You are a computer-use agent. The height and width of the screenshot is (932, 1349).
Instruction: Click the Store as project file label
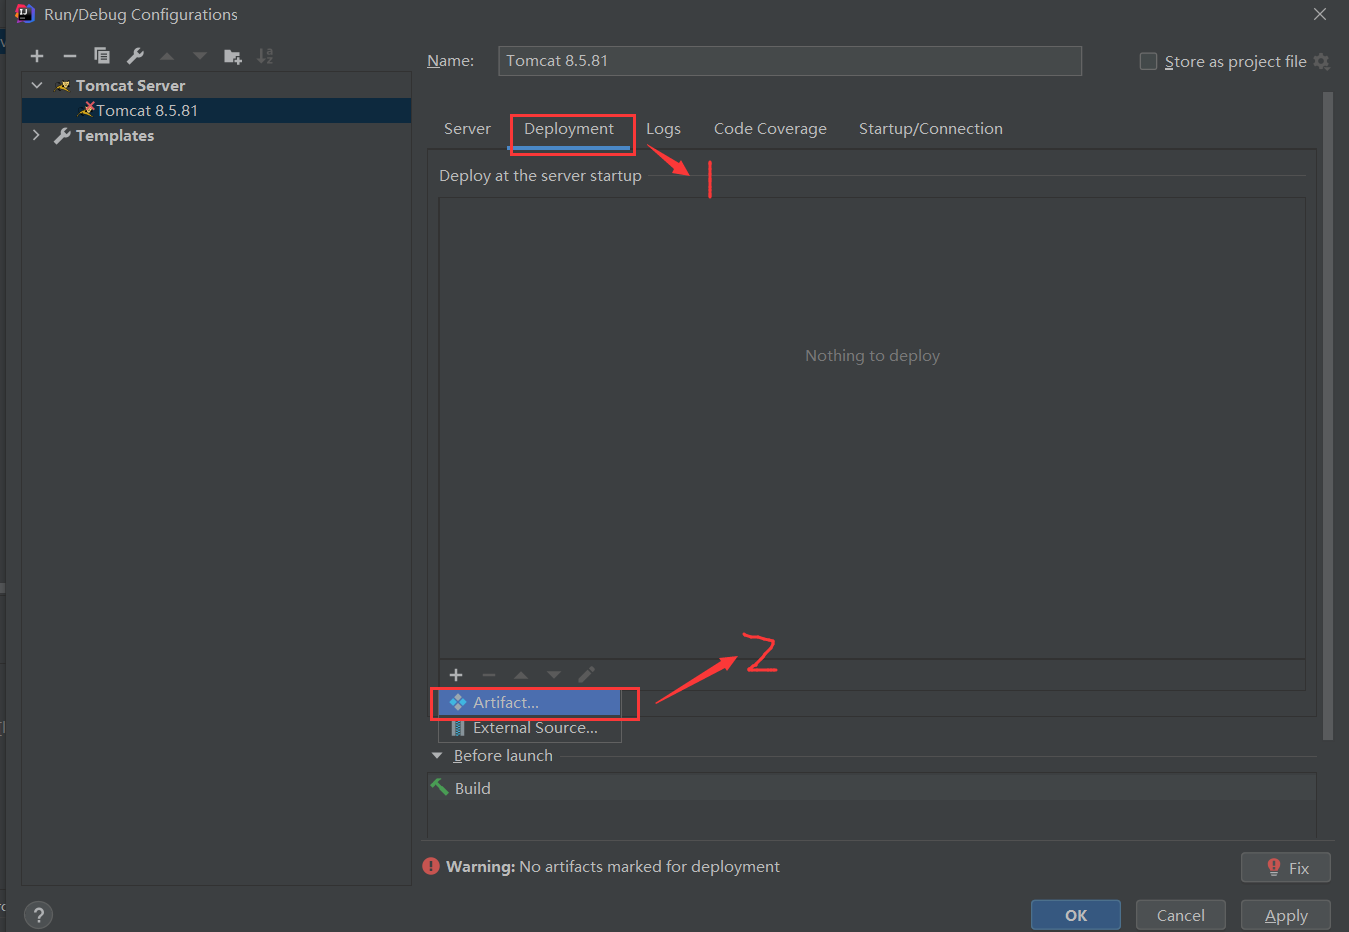tap(1235, 62)
